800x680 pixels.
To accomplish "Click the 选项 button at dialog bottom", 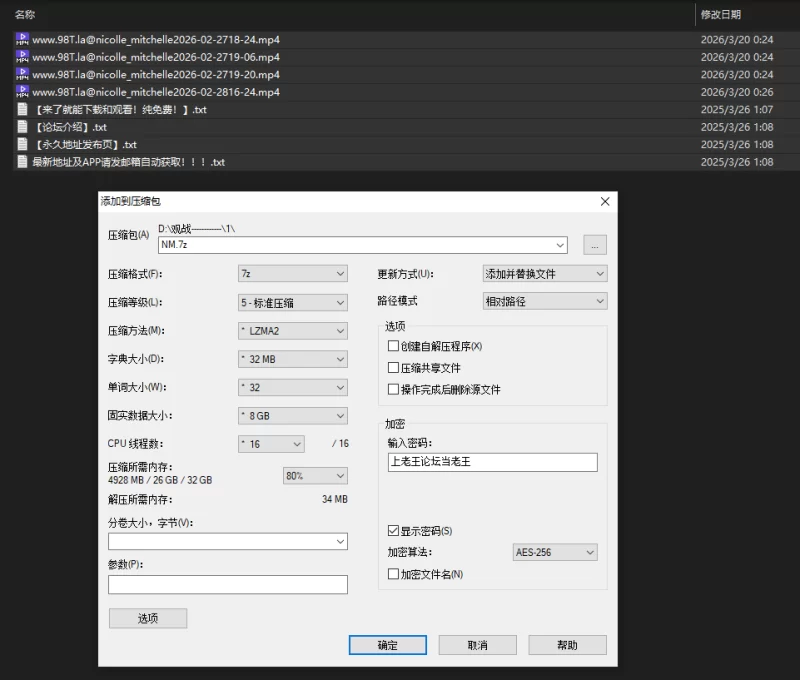I will pyautogui.click(x=148, y=618).
